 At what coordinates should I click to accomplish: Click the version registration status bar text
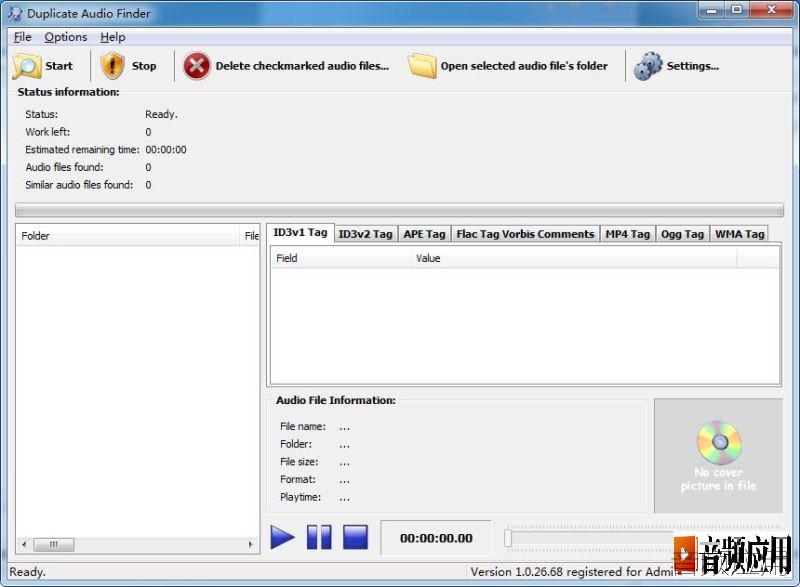pos(572,572)
